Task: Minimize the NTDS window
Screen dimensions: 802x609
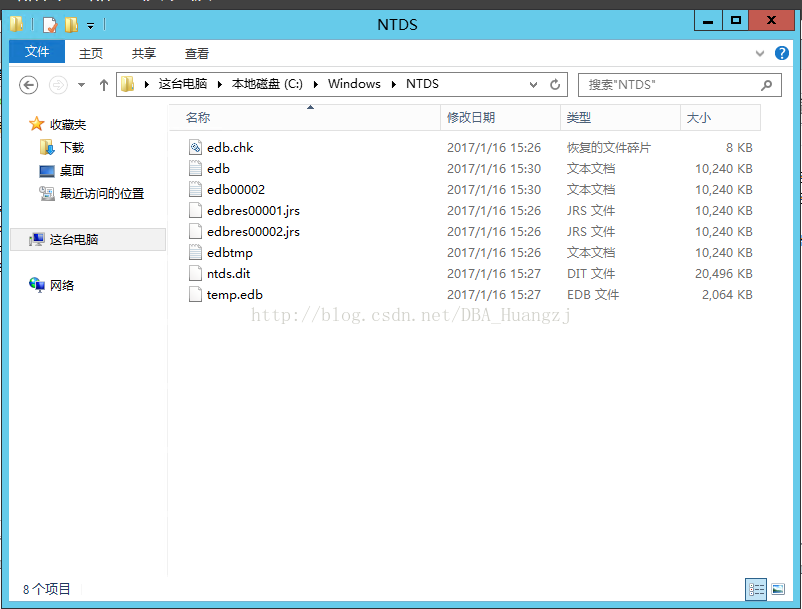Action: (708, 21)
